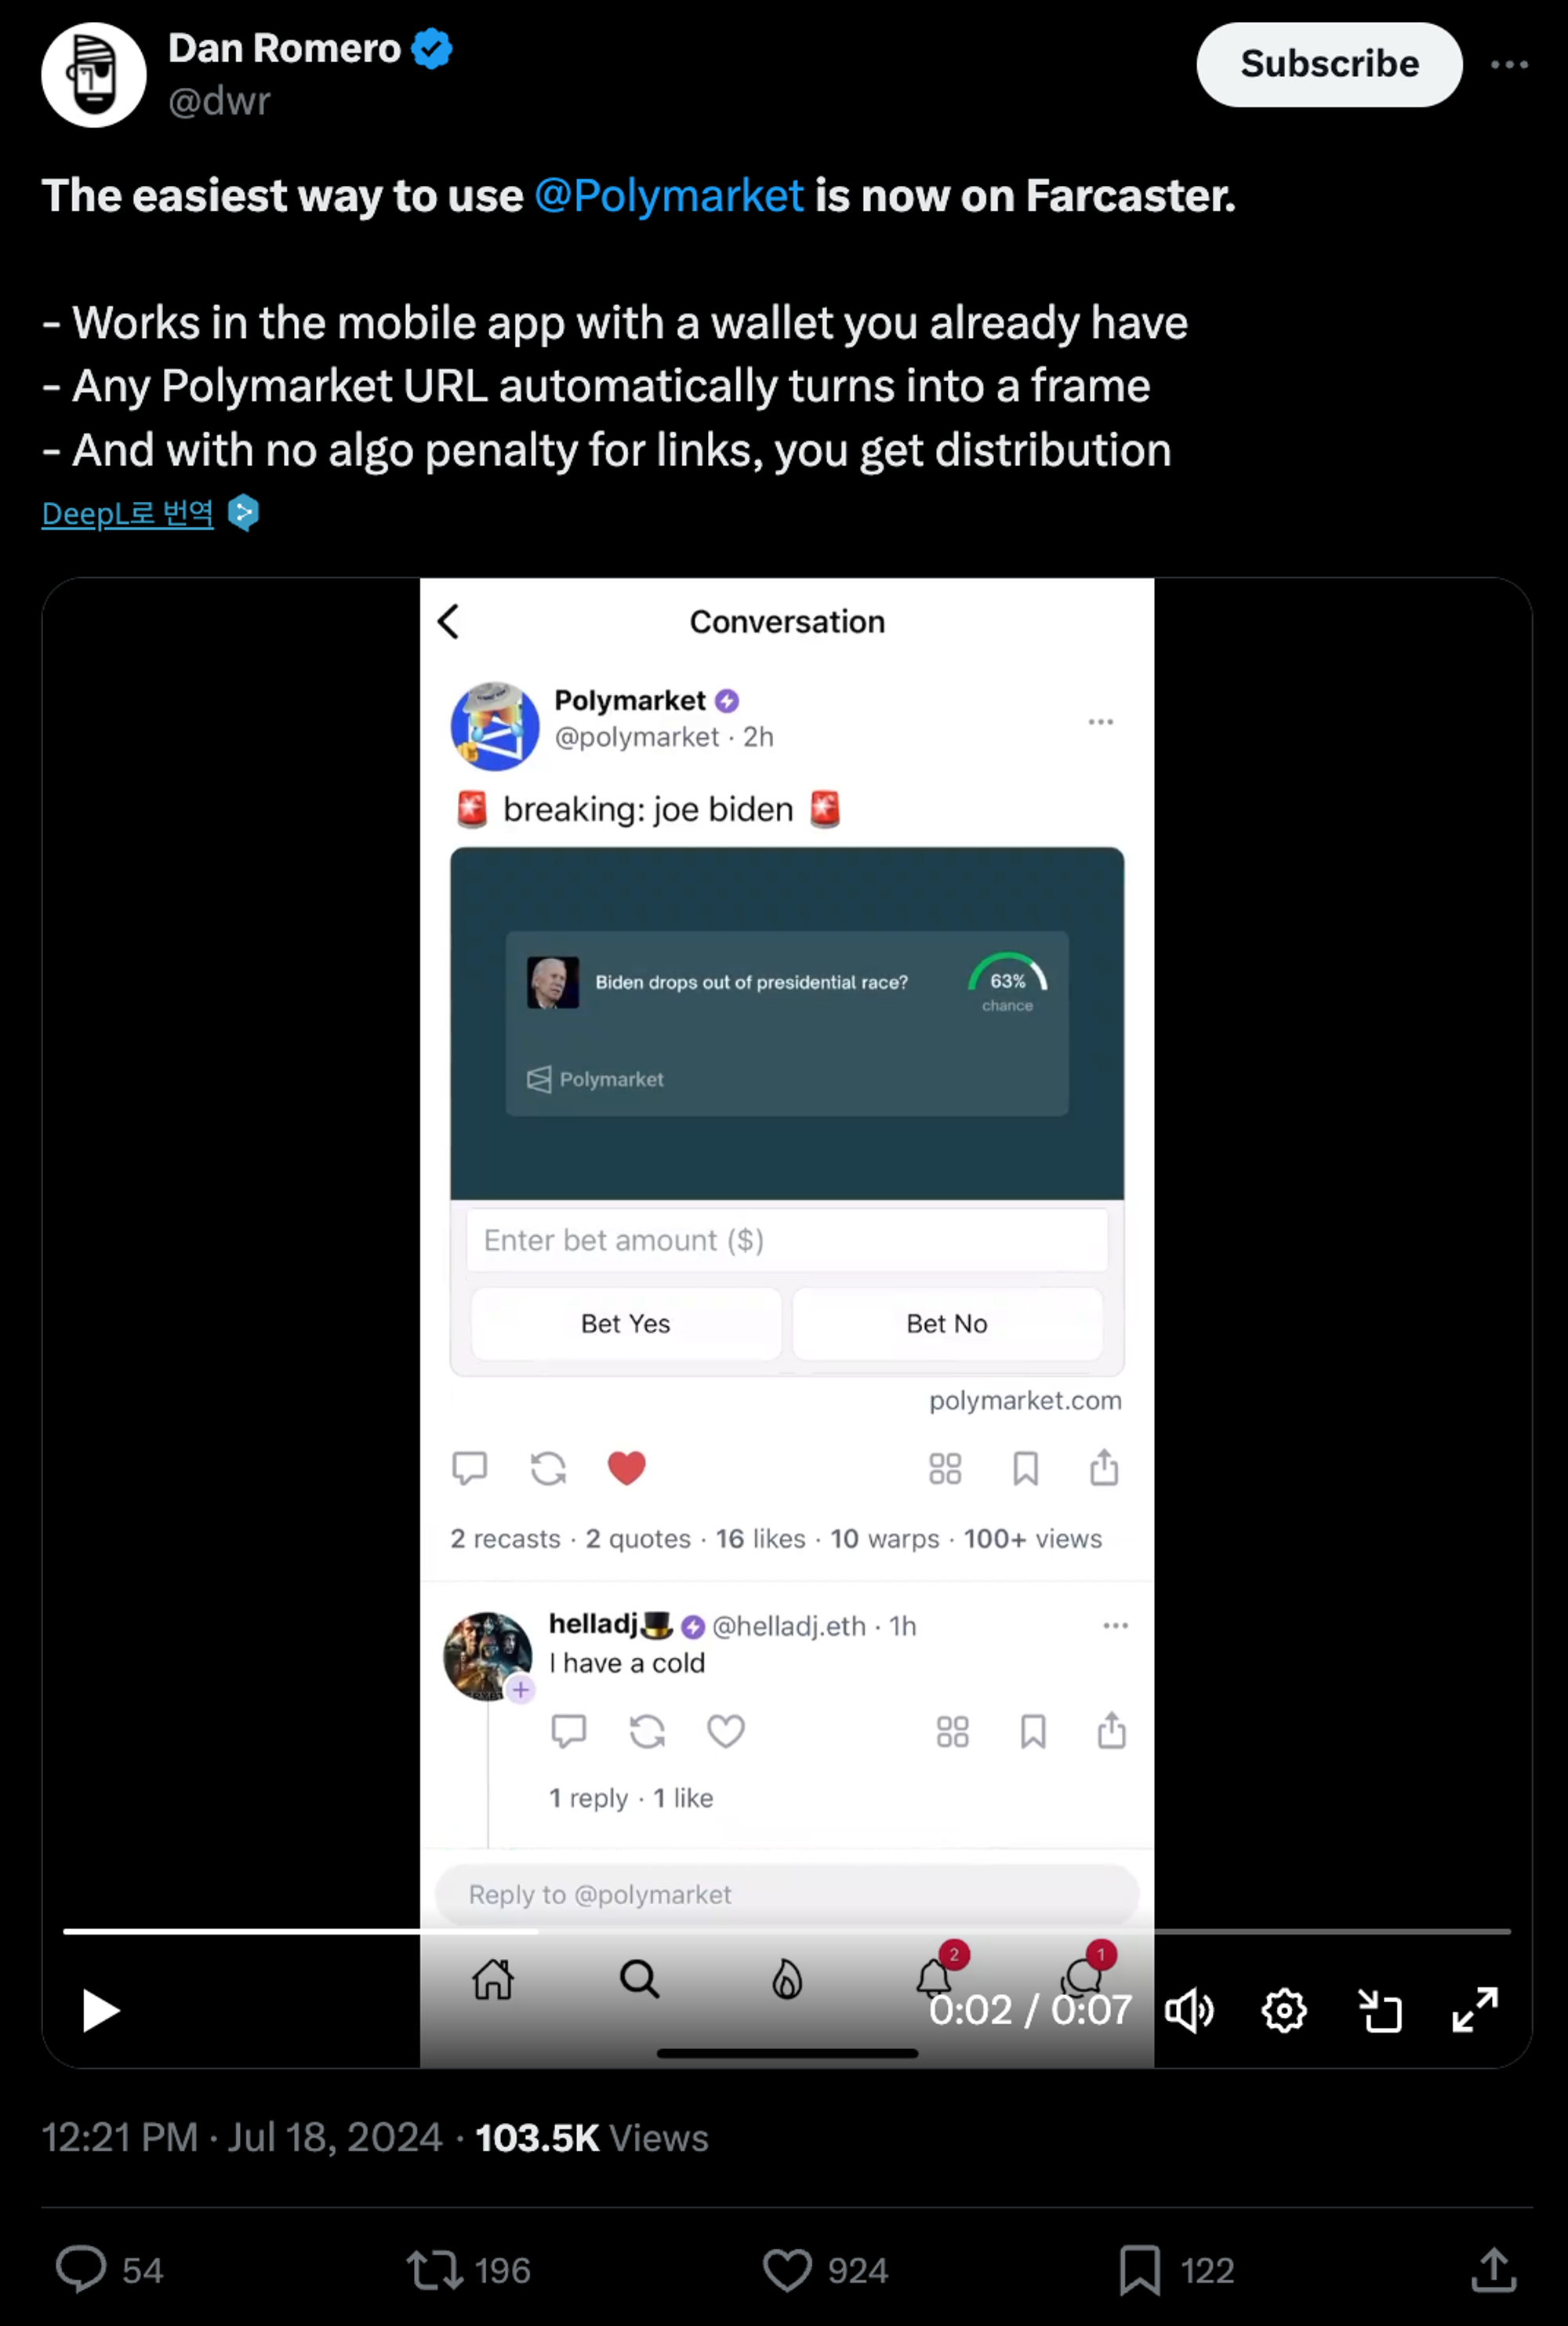1568x2326 pixels.
Task: Click the Enter bet amount field
Action: 787,1240
